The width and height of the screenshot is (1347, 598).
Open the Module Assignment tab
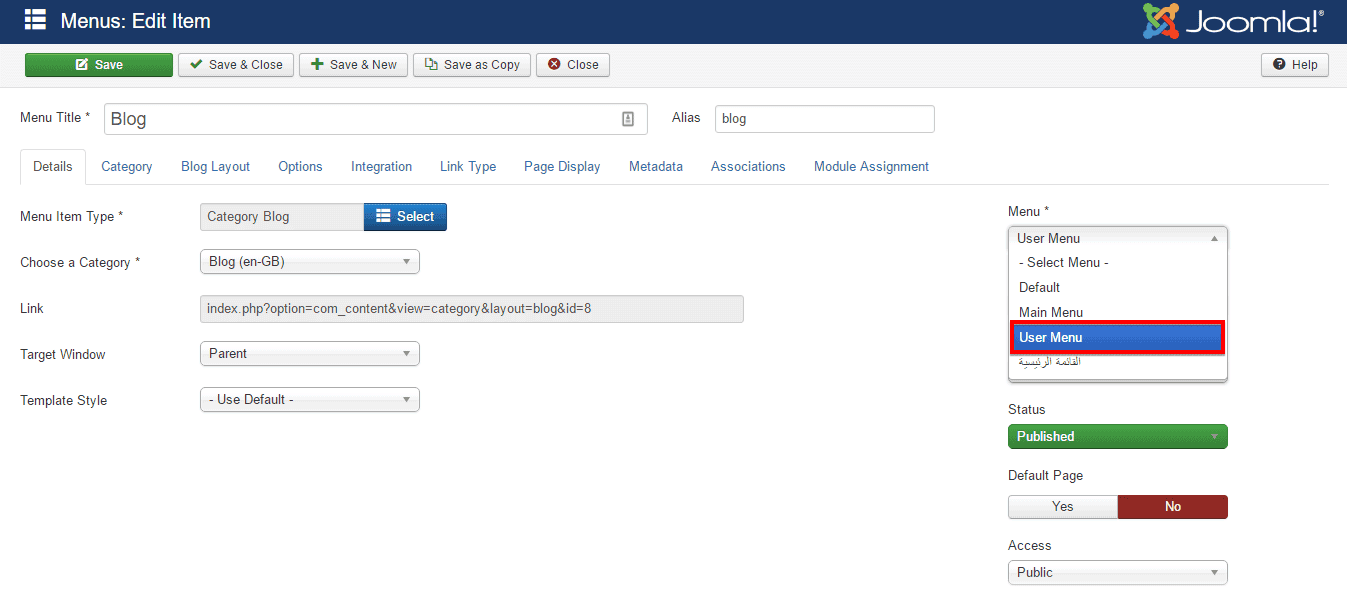pyautogui.click(x=871, y=167)
